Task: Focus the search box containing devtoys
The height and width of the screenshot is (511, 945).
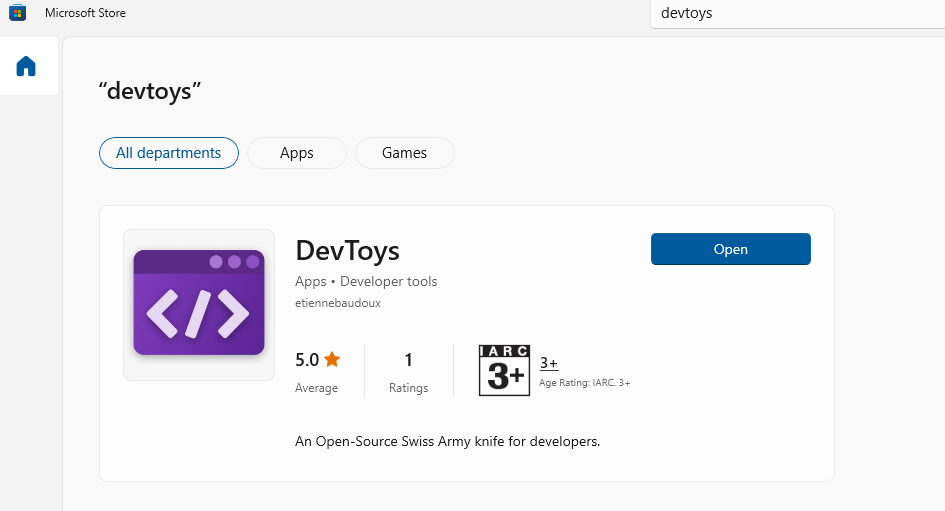Action: point(798,13)
